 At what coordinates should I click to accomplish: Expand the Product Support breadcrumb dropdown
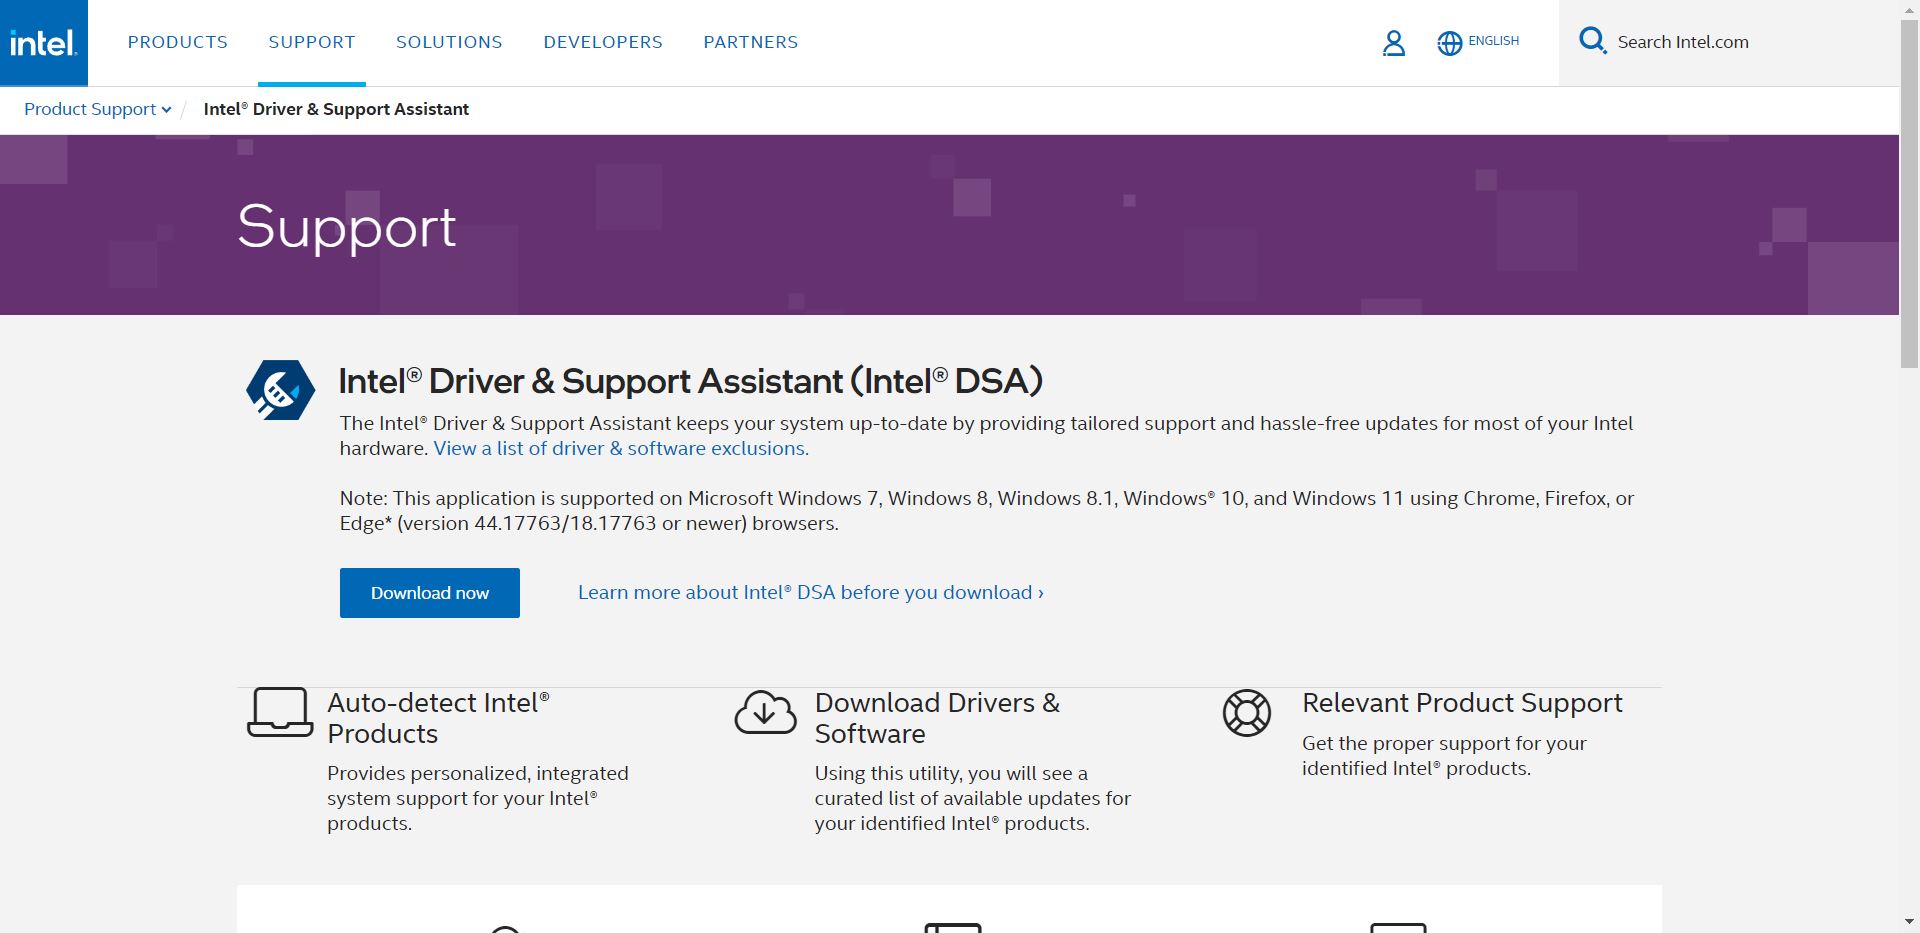tap(98, 109)
